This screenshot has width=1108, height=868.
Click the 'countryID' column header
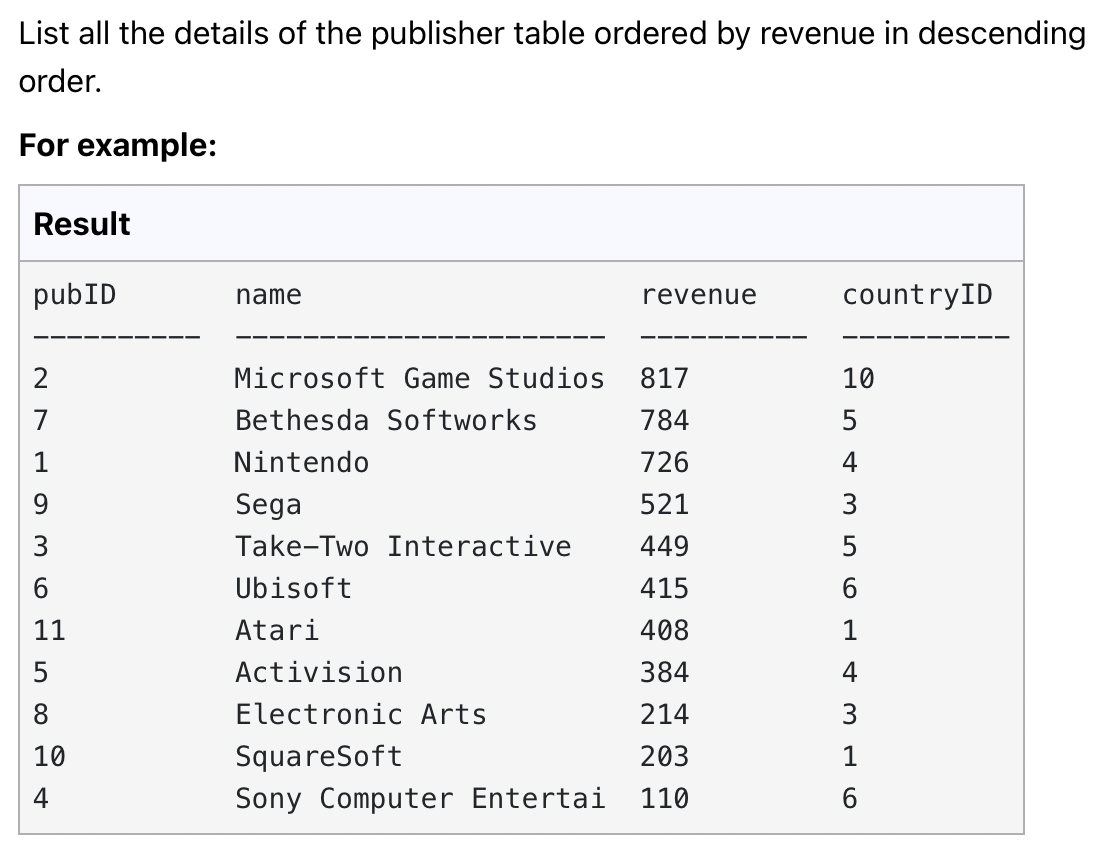pyautogui.click(x=917, y=295)
